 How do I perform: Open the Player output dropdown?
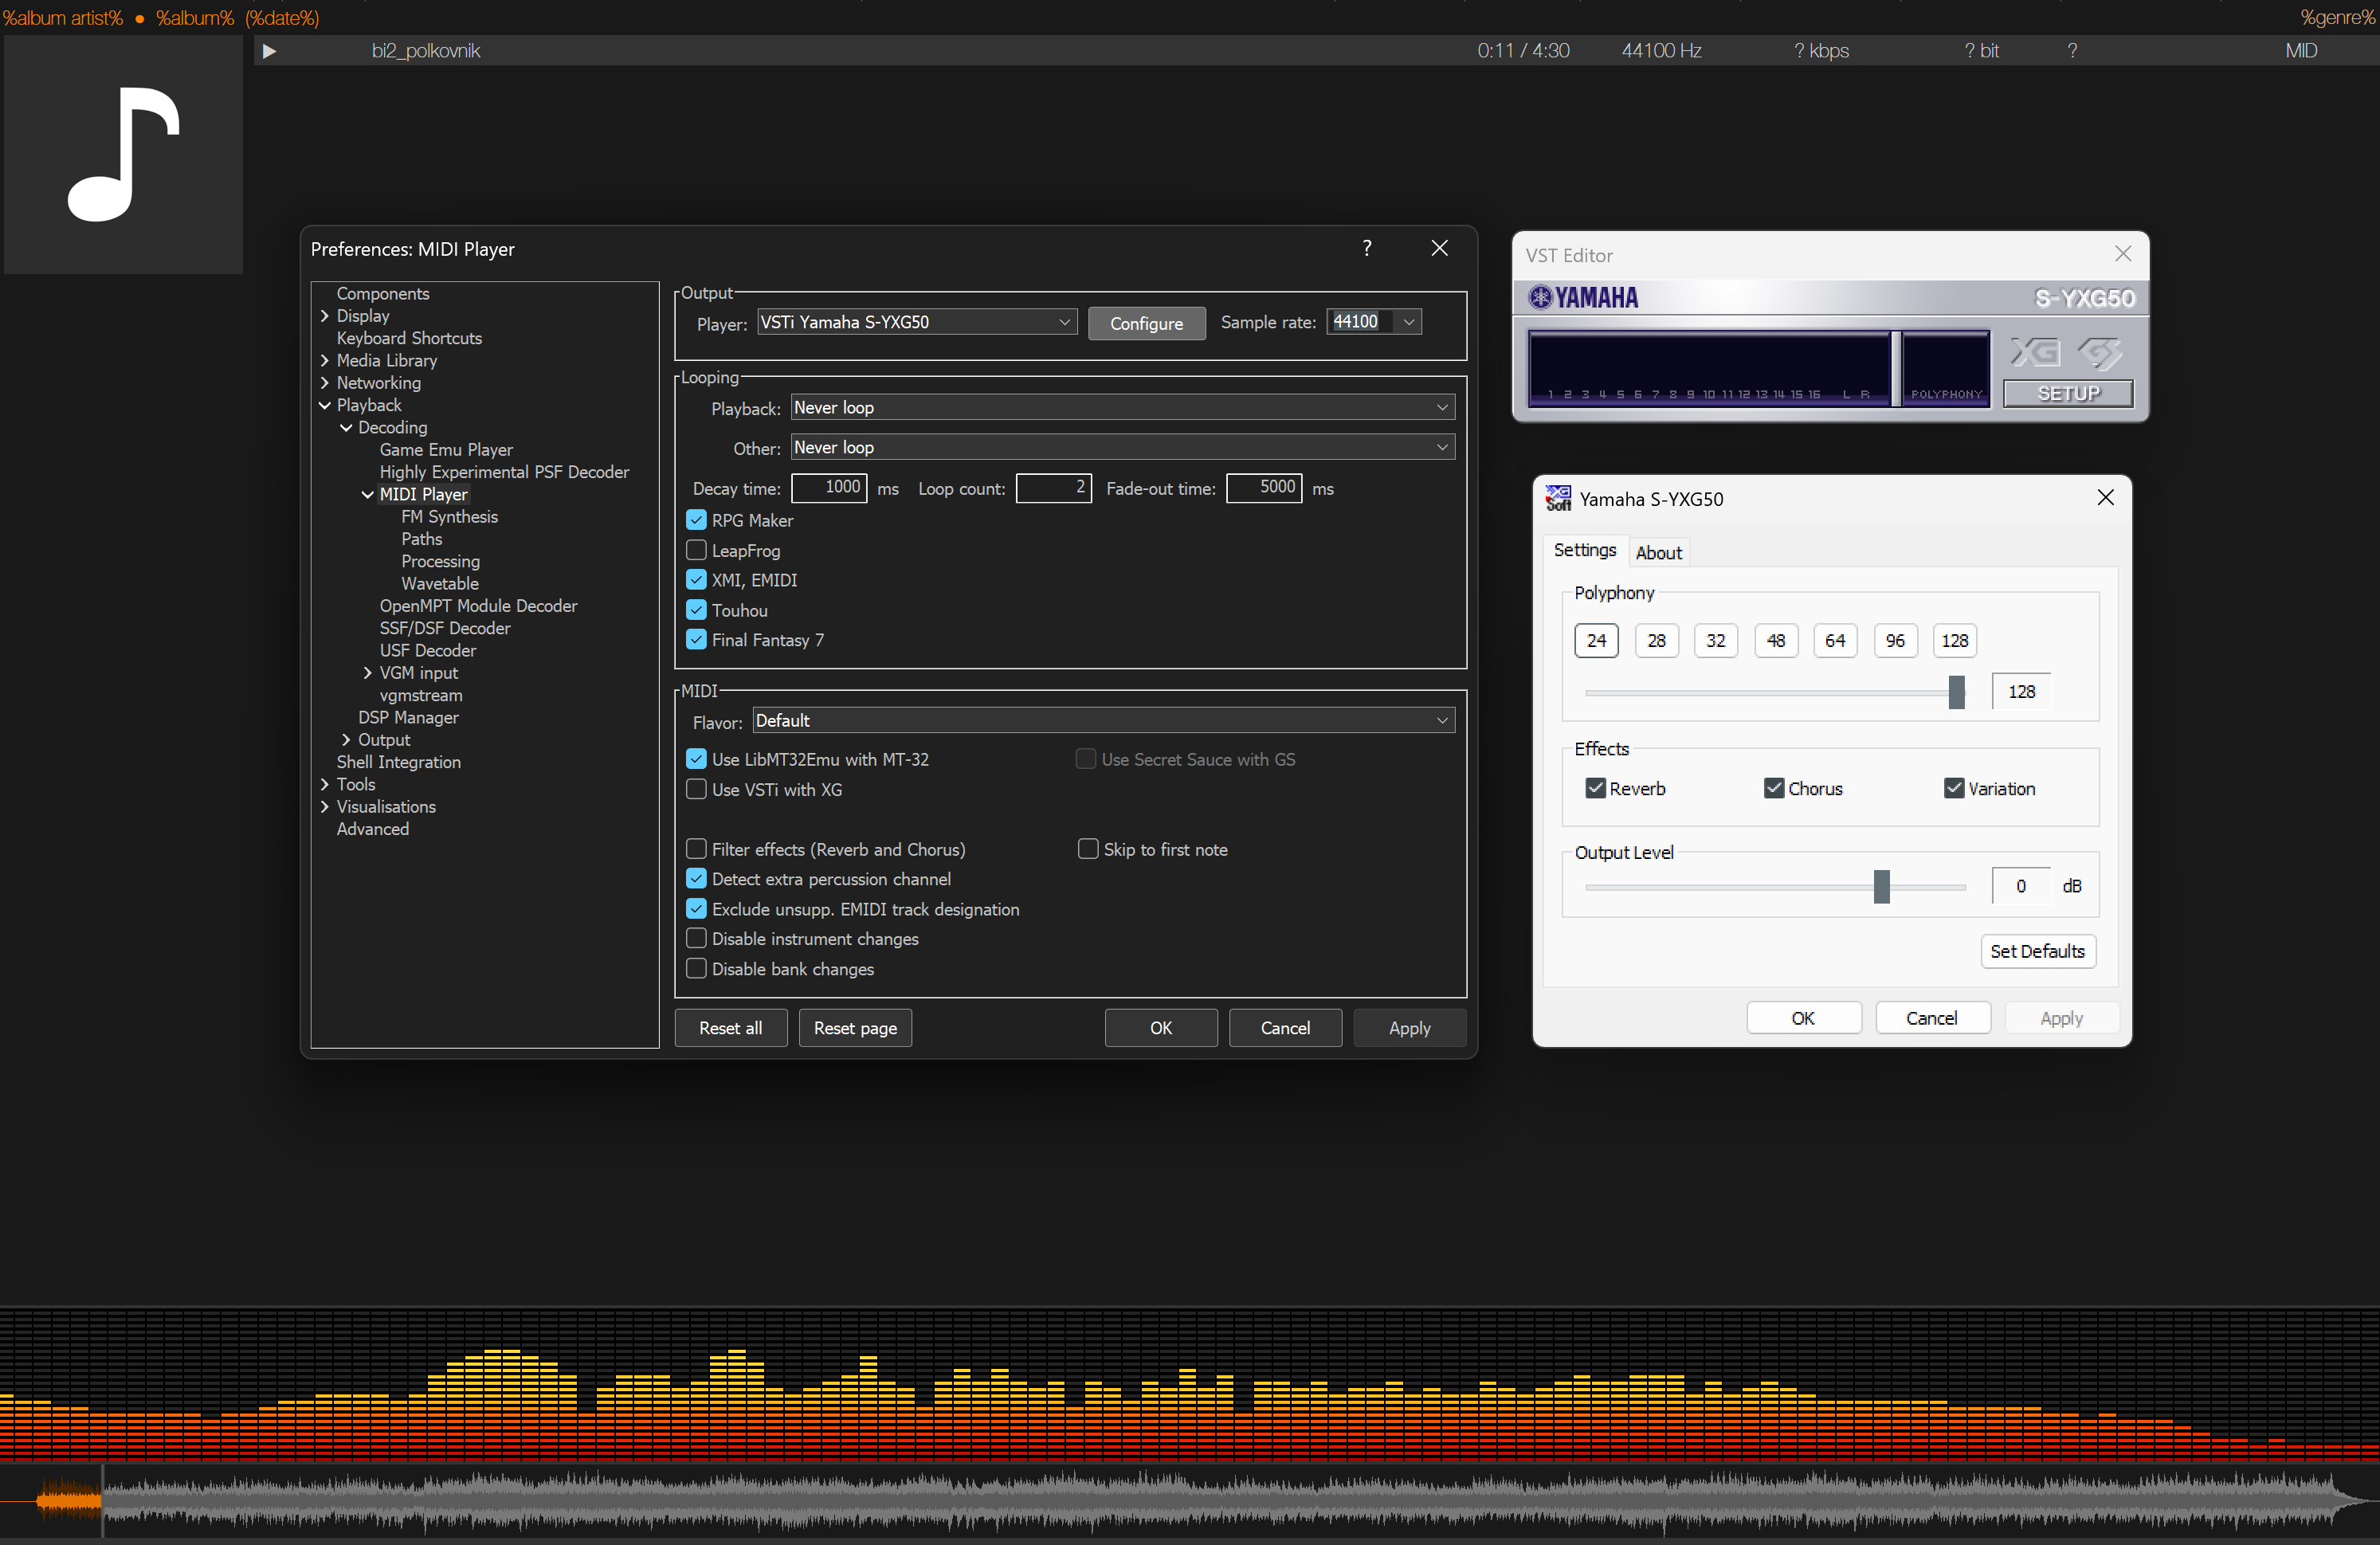tap(916, 322)
